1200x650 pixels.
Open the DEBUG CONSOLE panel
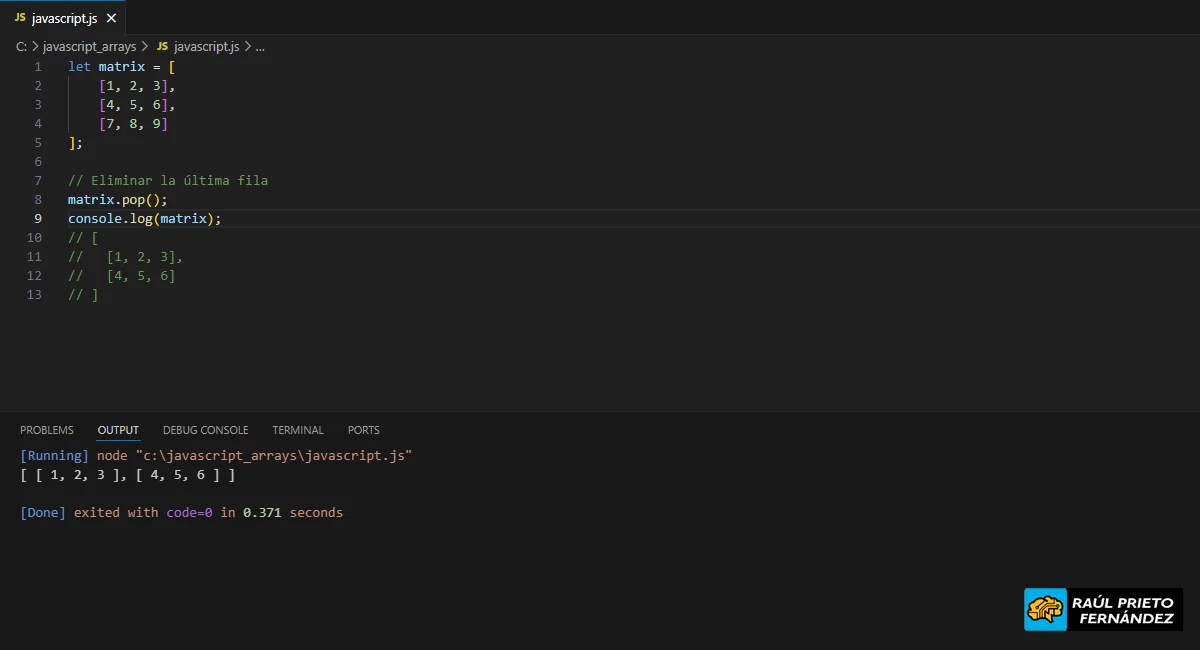205,429
